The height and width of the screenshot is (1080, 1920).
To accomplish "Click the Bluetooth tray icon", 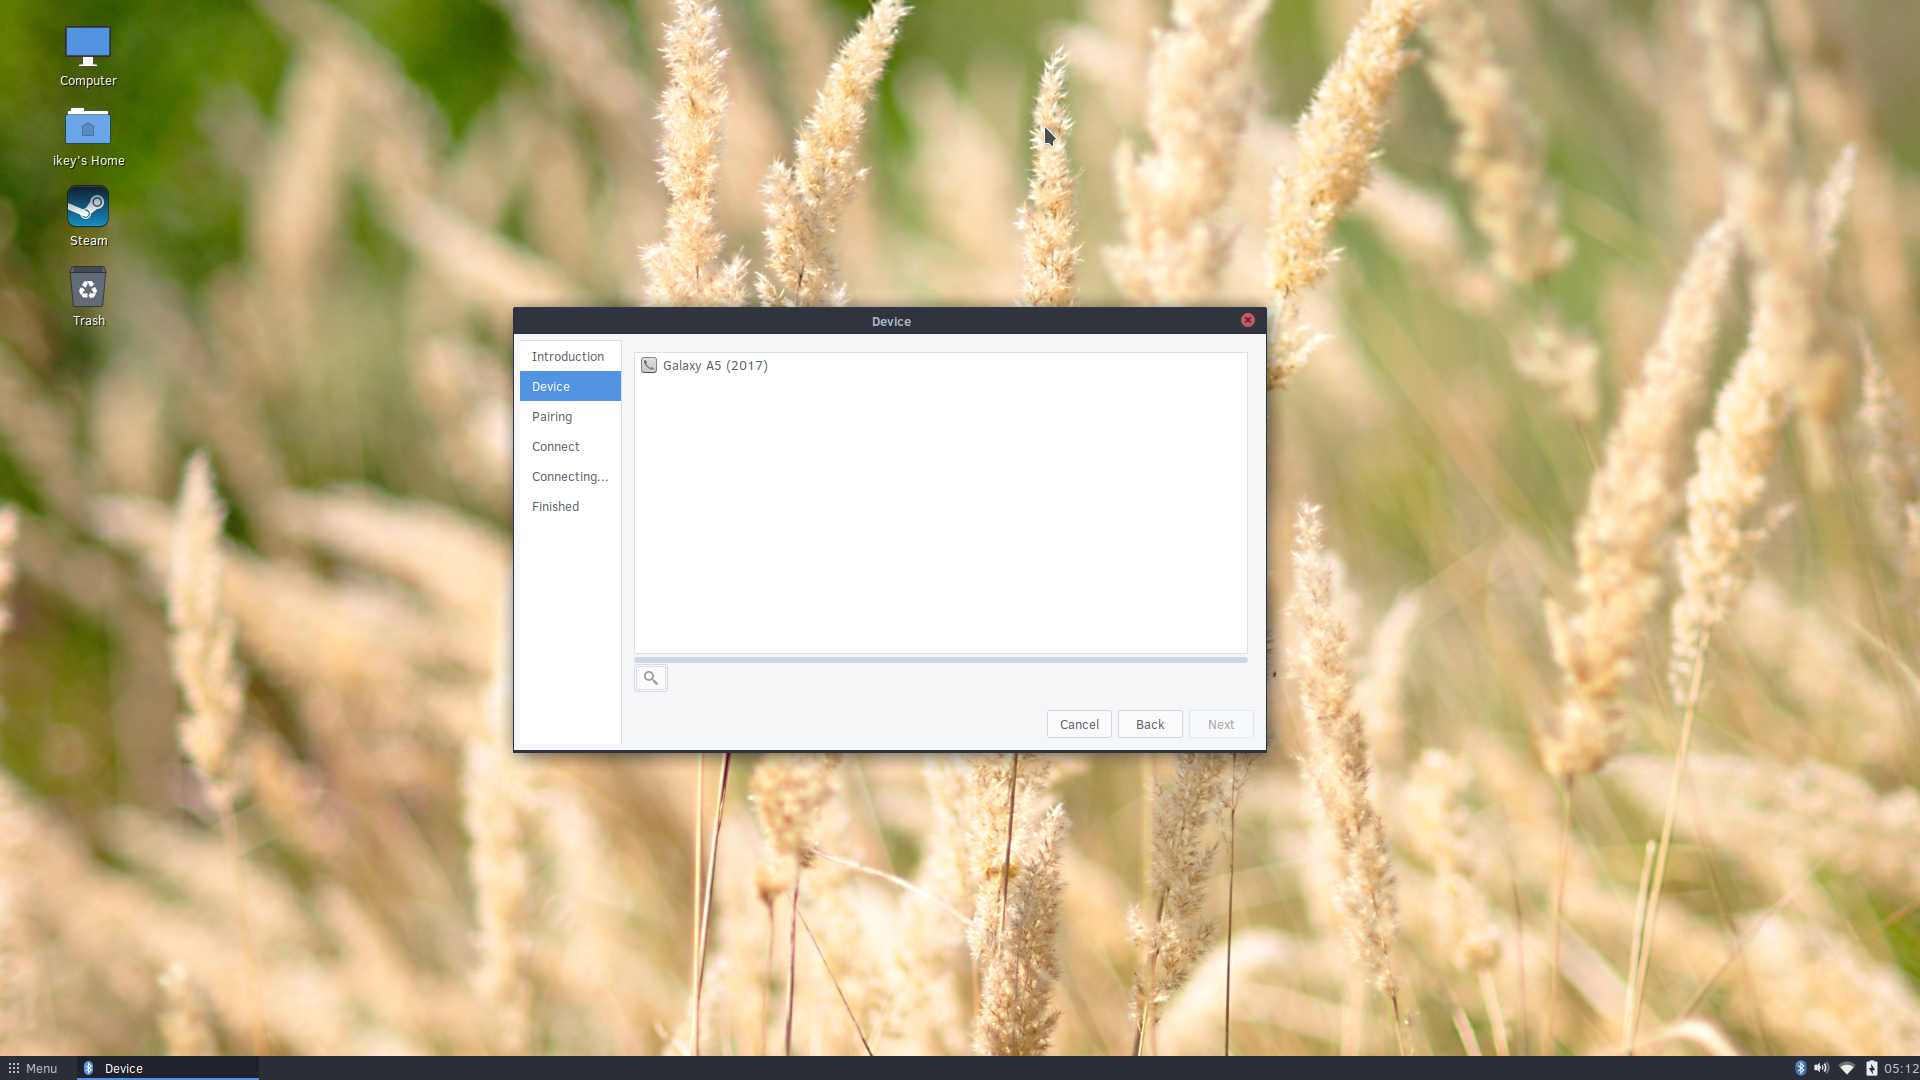I will click(x=1800, y=1068).
